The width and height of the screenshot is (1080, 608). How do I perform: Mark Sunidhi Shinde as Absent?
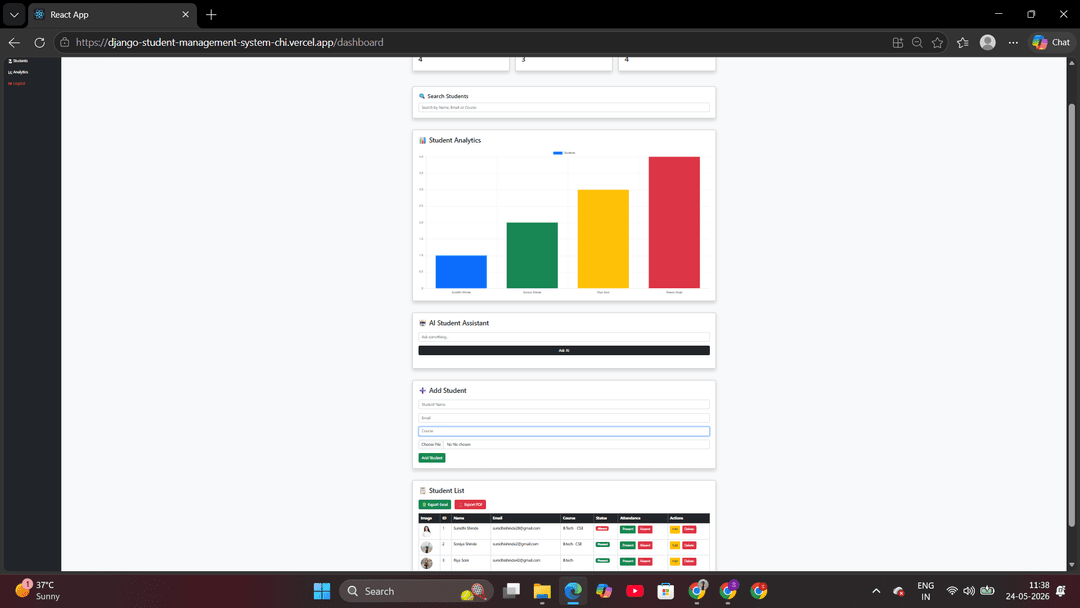[645, 530]
